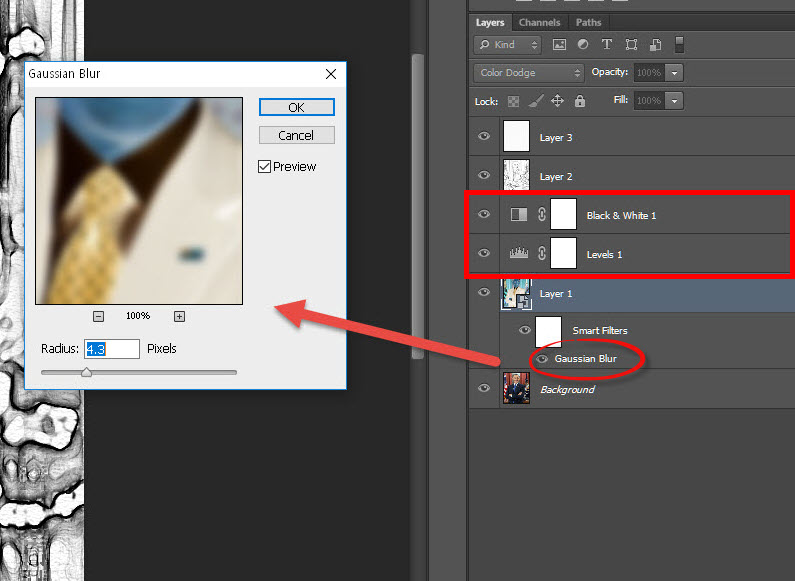Image resolution: width=795 pixels, height=581 pixels.
Task: Confirm Gaussian Blur with OK
Action: [297, 107]
